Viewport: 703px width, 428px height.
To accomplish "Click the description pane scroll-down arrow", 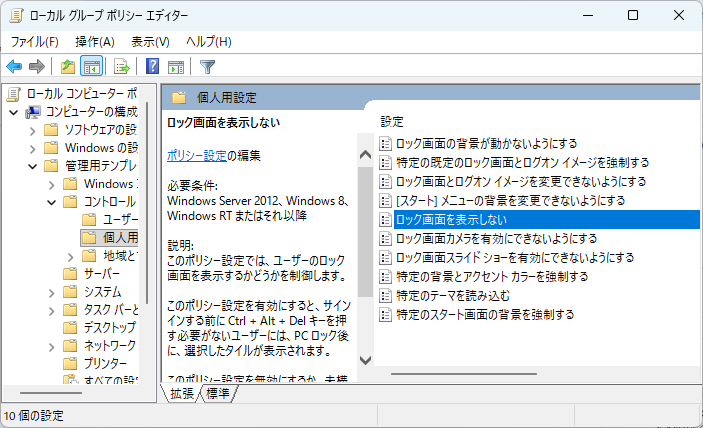I will pos(365,359).
